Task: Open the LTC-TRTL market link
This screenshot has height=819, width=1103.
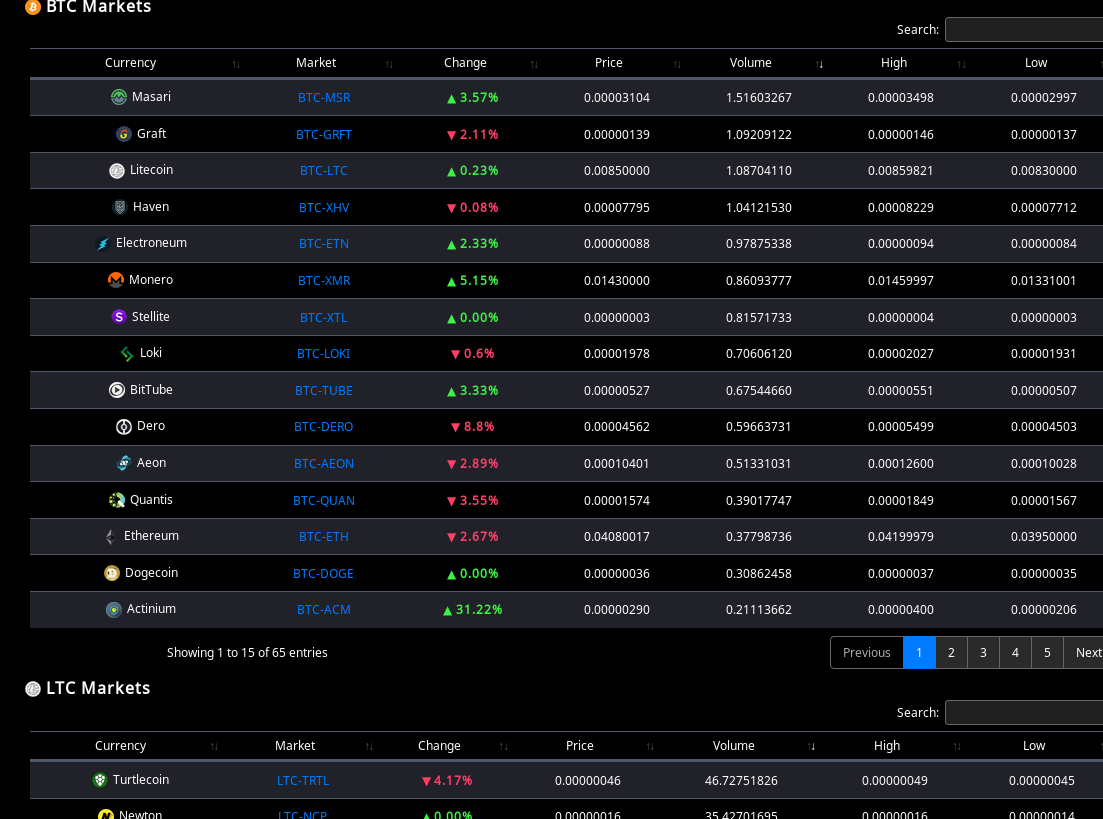Action: point(303,781)
